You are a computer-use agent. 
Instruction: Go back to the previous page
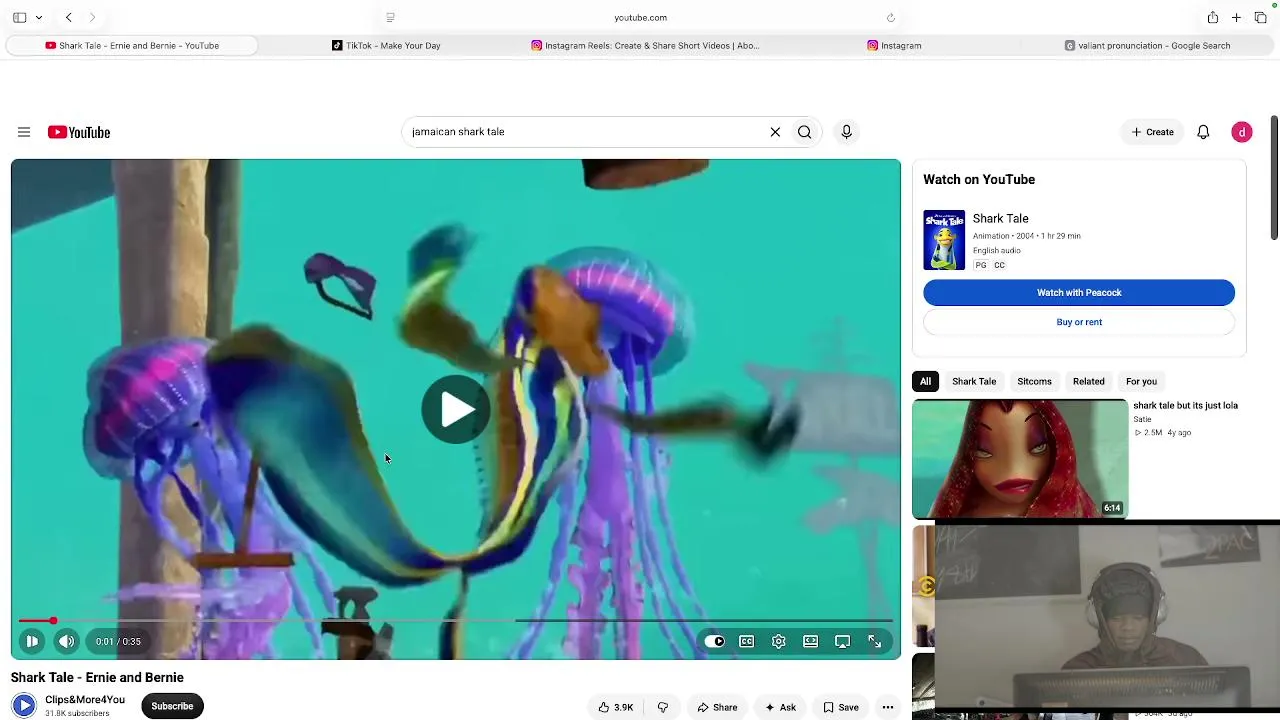tap(68, 17)
